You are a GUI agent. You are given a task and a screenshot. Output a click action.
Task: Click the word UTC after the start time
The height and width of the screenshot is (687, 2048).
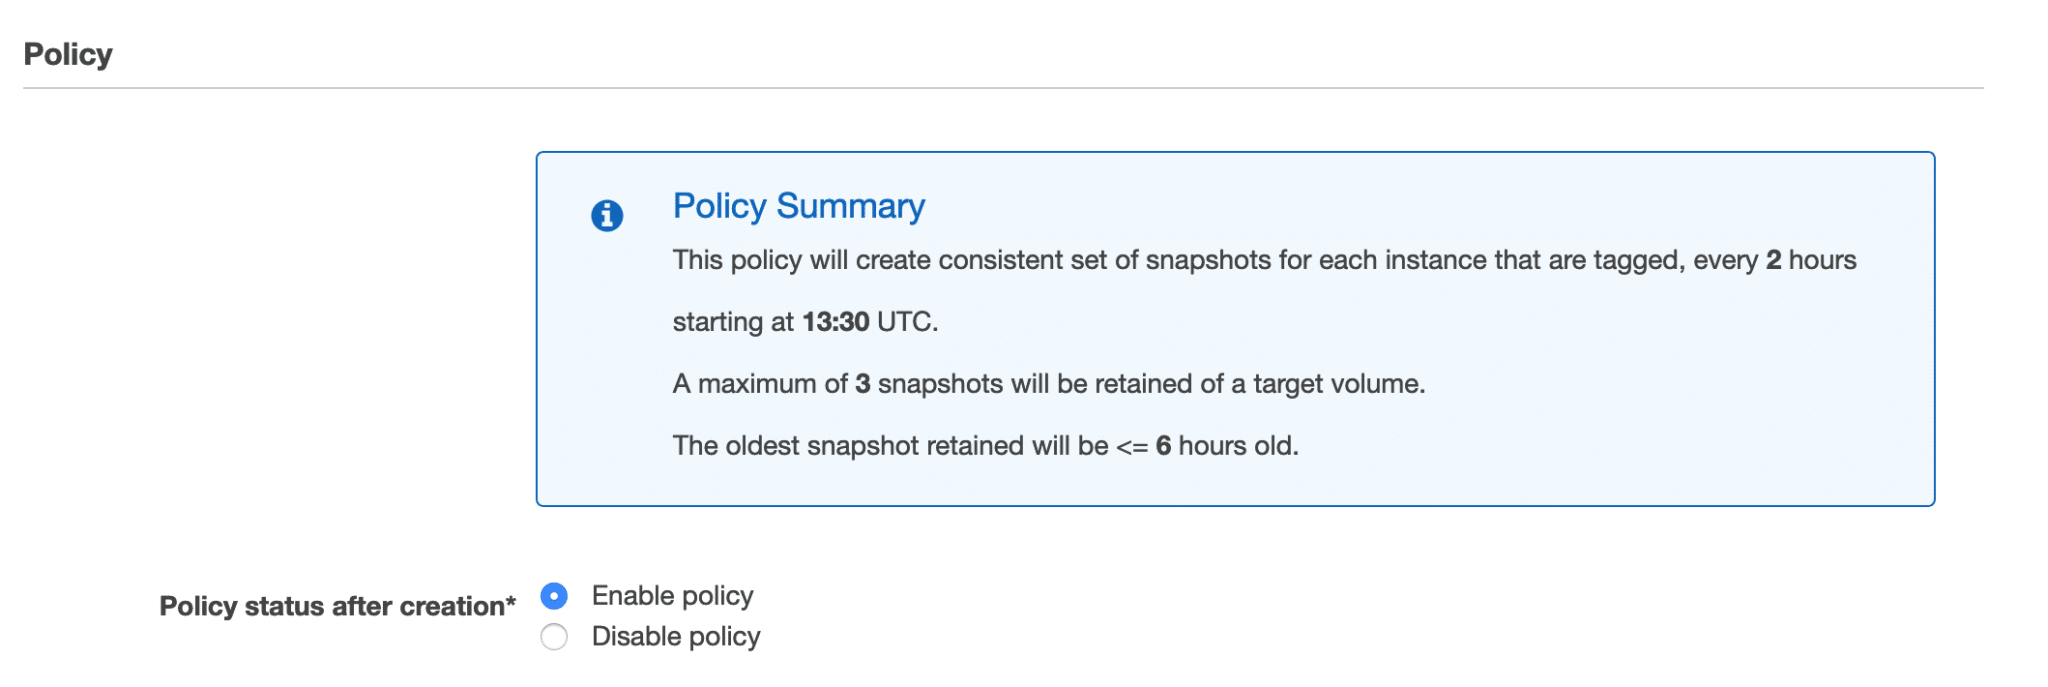click(x=905, y=322)
